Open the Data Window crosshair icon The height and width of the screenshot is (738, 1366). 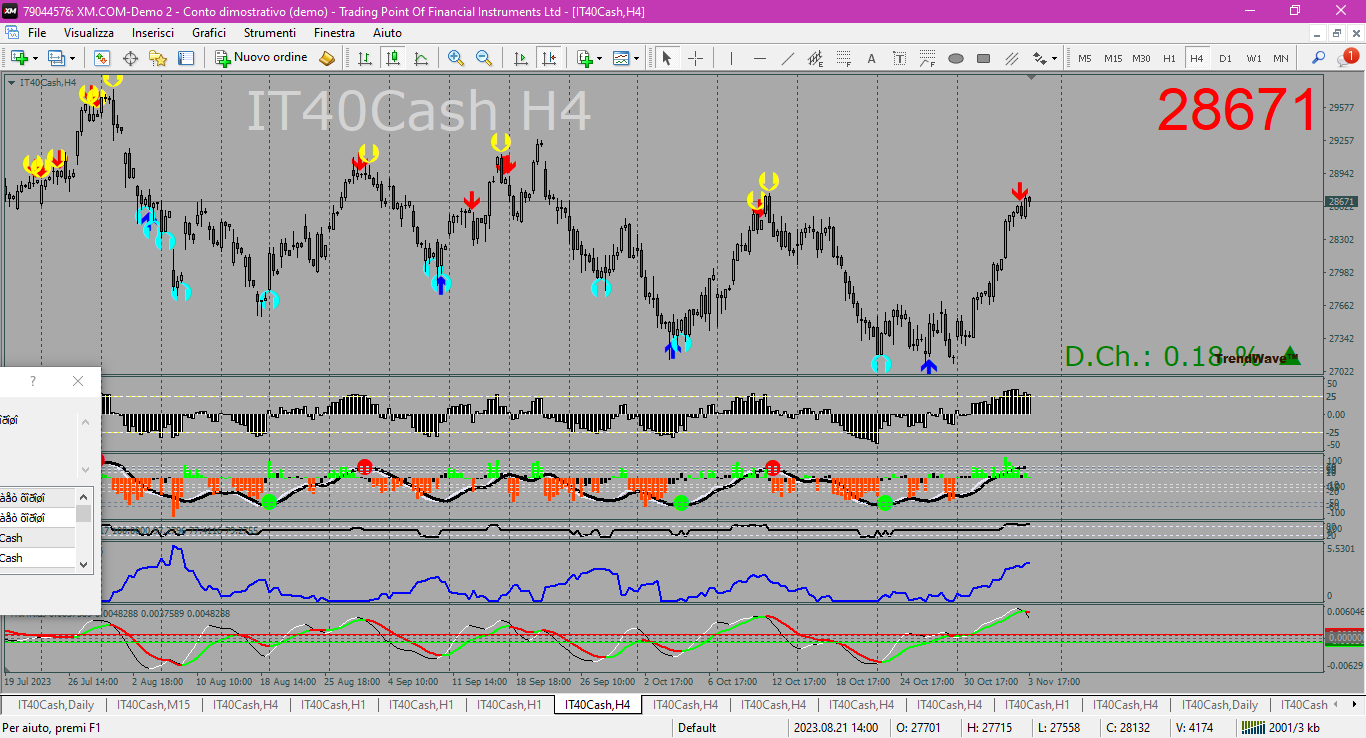130,58
